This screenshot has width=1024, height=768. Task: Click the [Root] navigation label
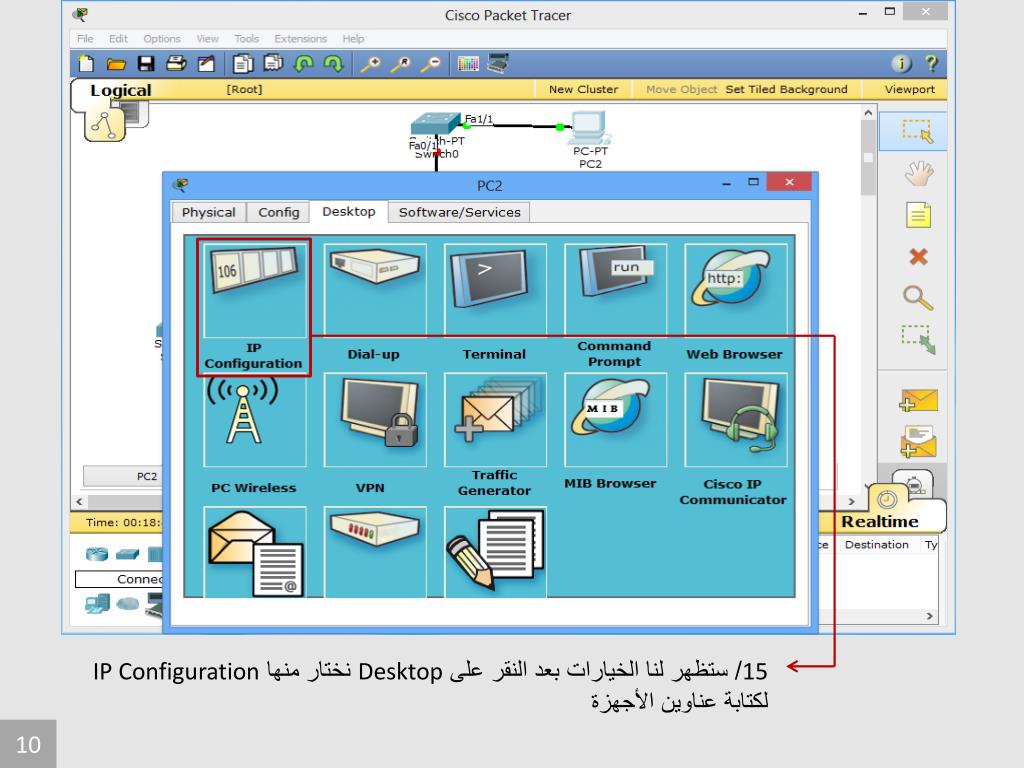click(244, 89)
